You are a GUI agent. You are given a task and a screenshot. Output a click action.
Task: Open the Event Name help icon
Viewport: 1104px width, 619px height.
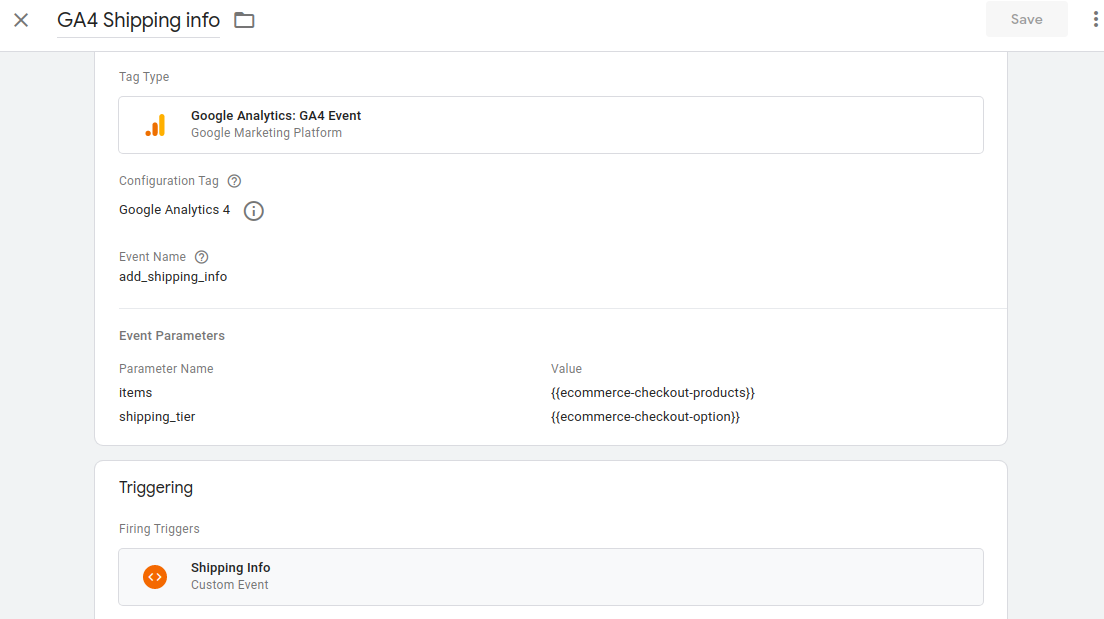201,257
